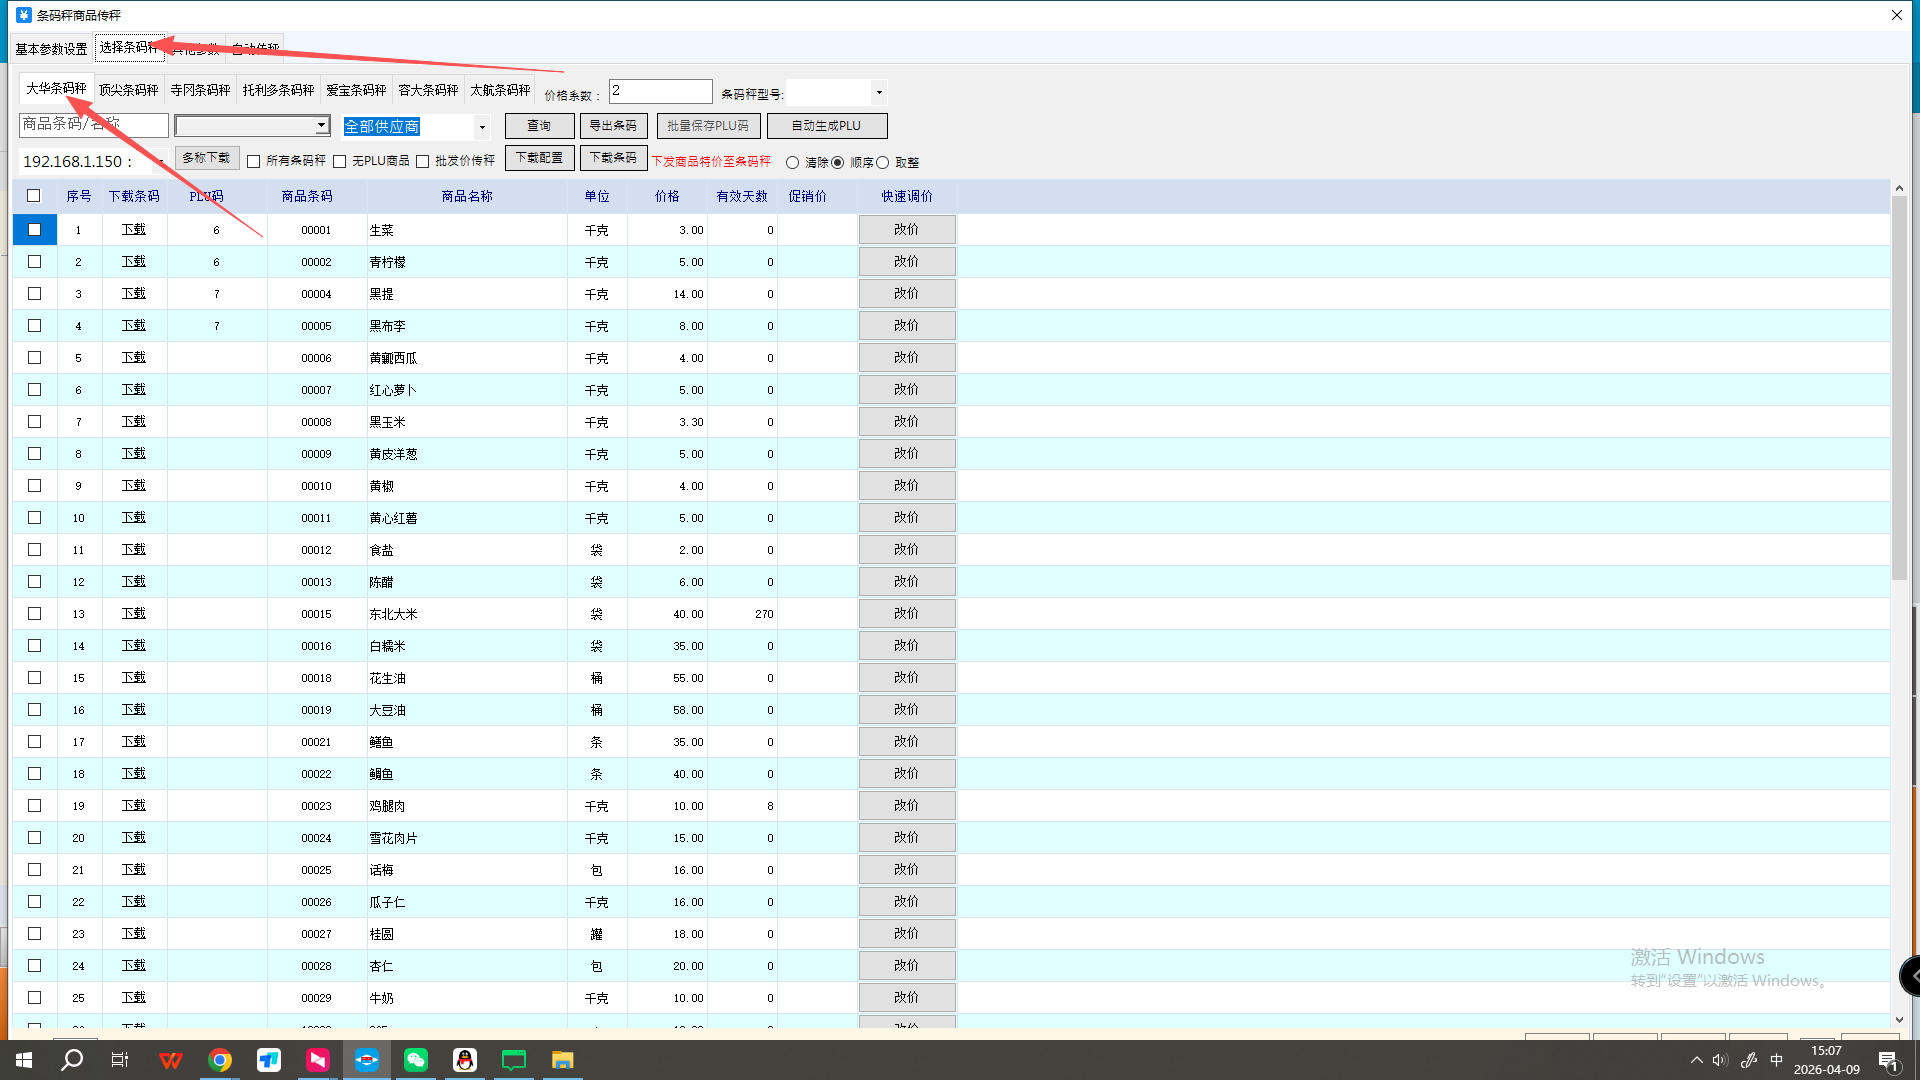Open the 条码秤型号 model dropdown
The image size is (1920, 1080).
click(879, 93)
